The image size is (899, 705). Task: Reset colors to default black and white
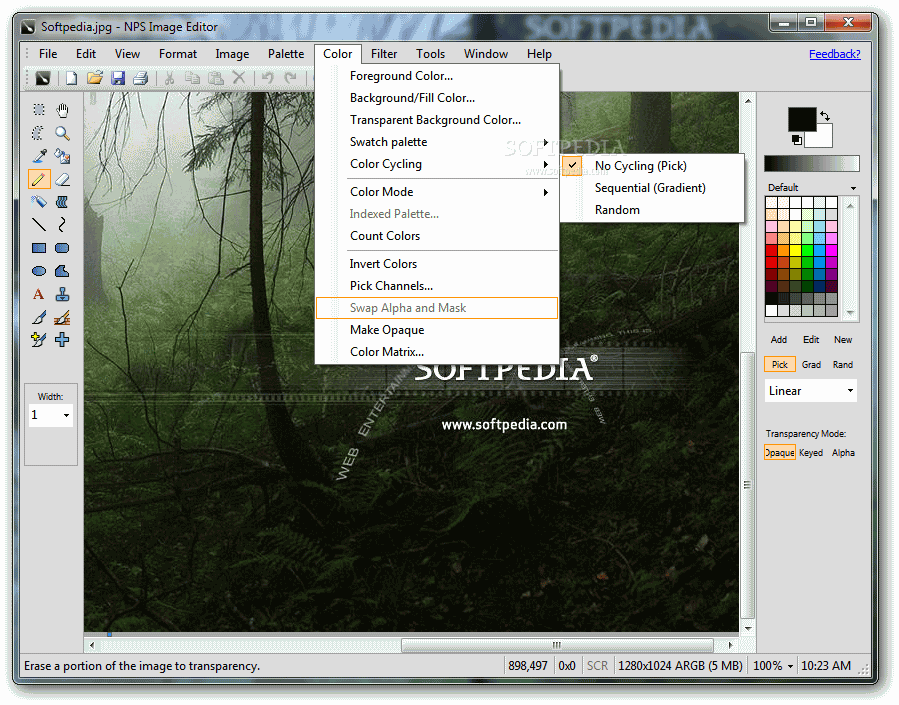click(797, 139)
